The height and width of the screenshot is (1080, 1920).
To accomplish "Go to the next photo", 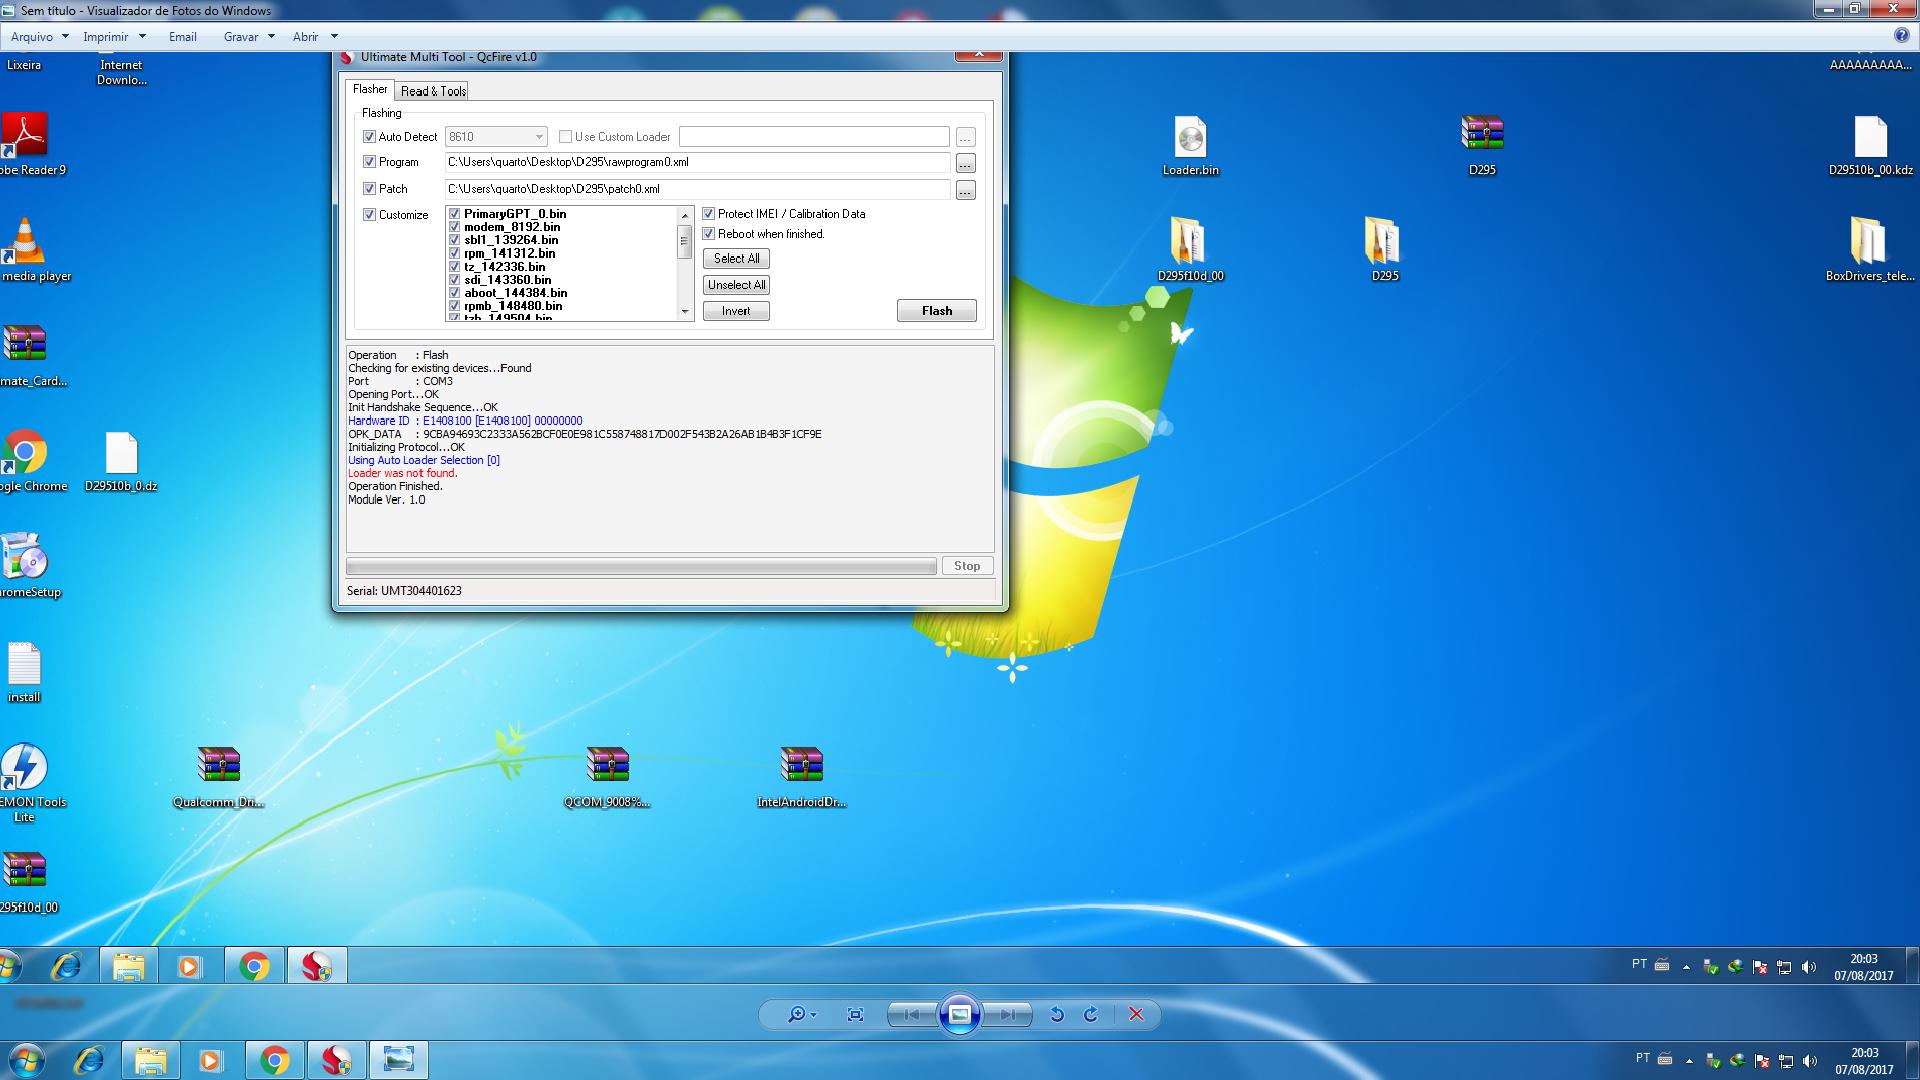I will tap(1008, 1014).
